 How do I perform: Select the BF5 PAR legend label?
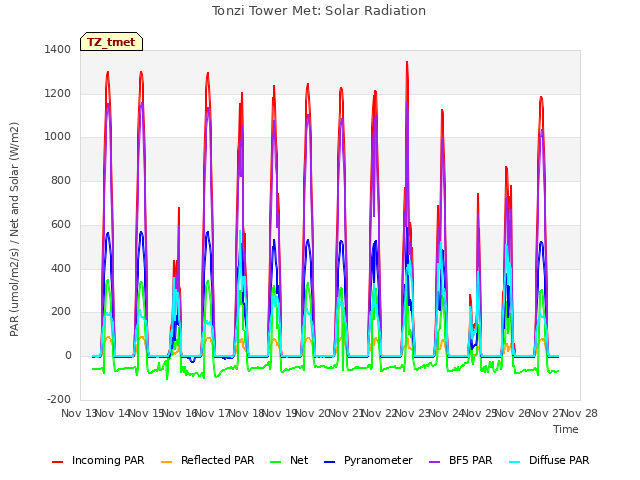coord(471,460)
